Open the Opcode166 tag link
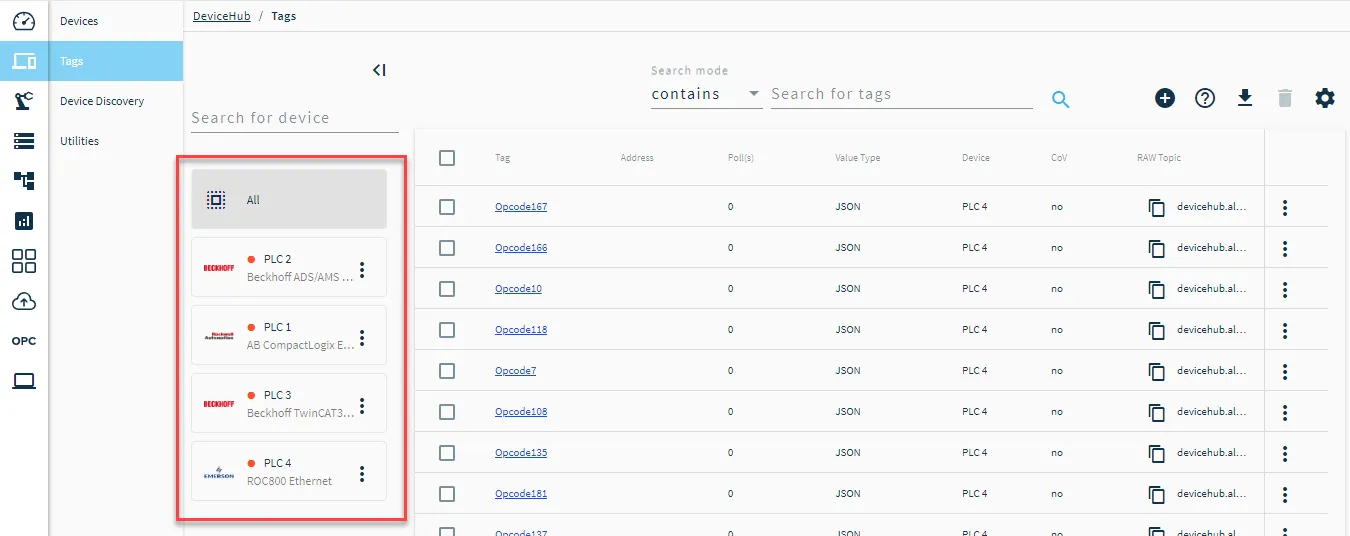The width and height of the screenshot is (1350, 536). (x=521, y=248)
